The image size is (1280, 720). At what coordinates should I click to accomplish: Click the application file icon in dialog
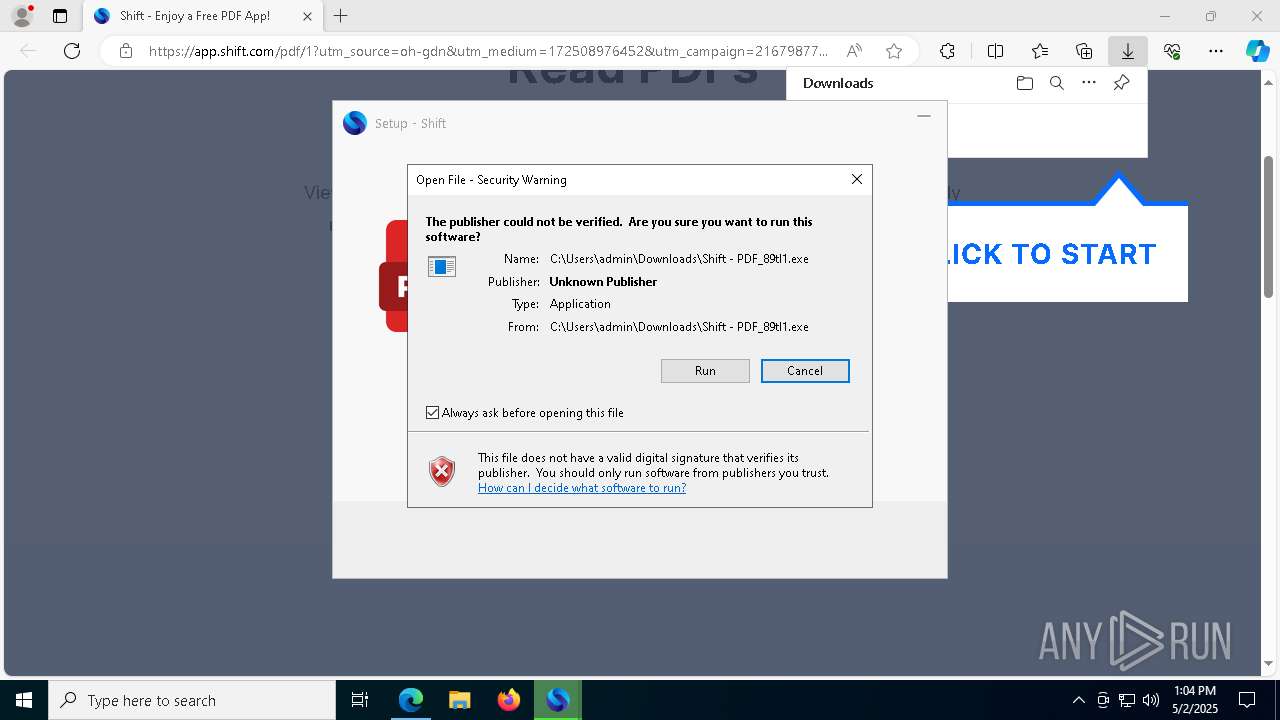click(x=442, y=267)
